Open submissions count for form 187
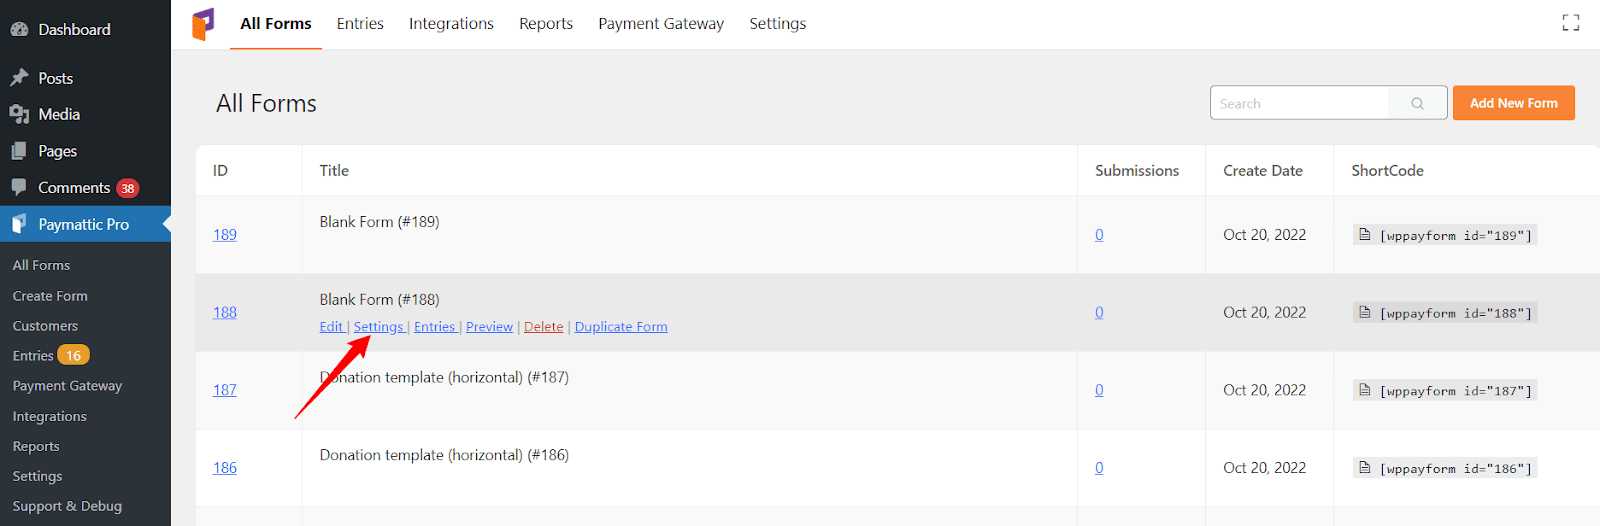Viewport: 1600px width, 526px height. (1099, 390)
